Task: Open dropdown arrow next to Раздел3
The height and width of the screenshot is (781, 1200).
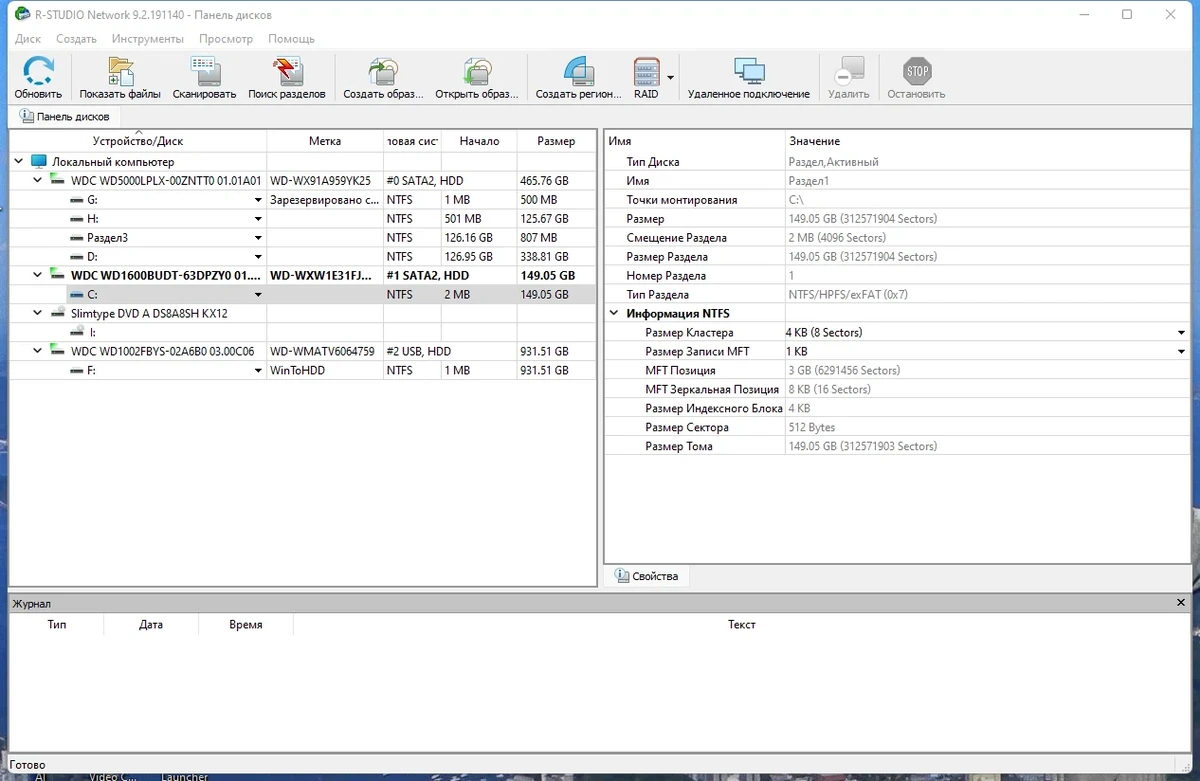Action: 258,238
